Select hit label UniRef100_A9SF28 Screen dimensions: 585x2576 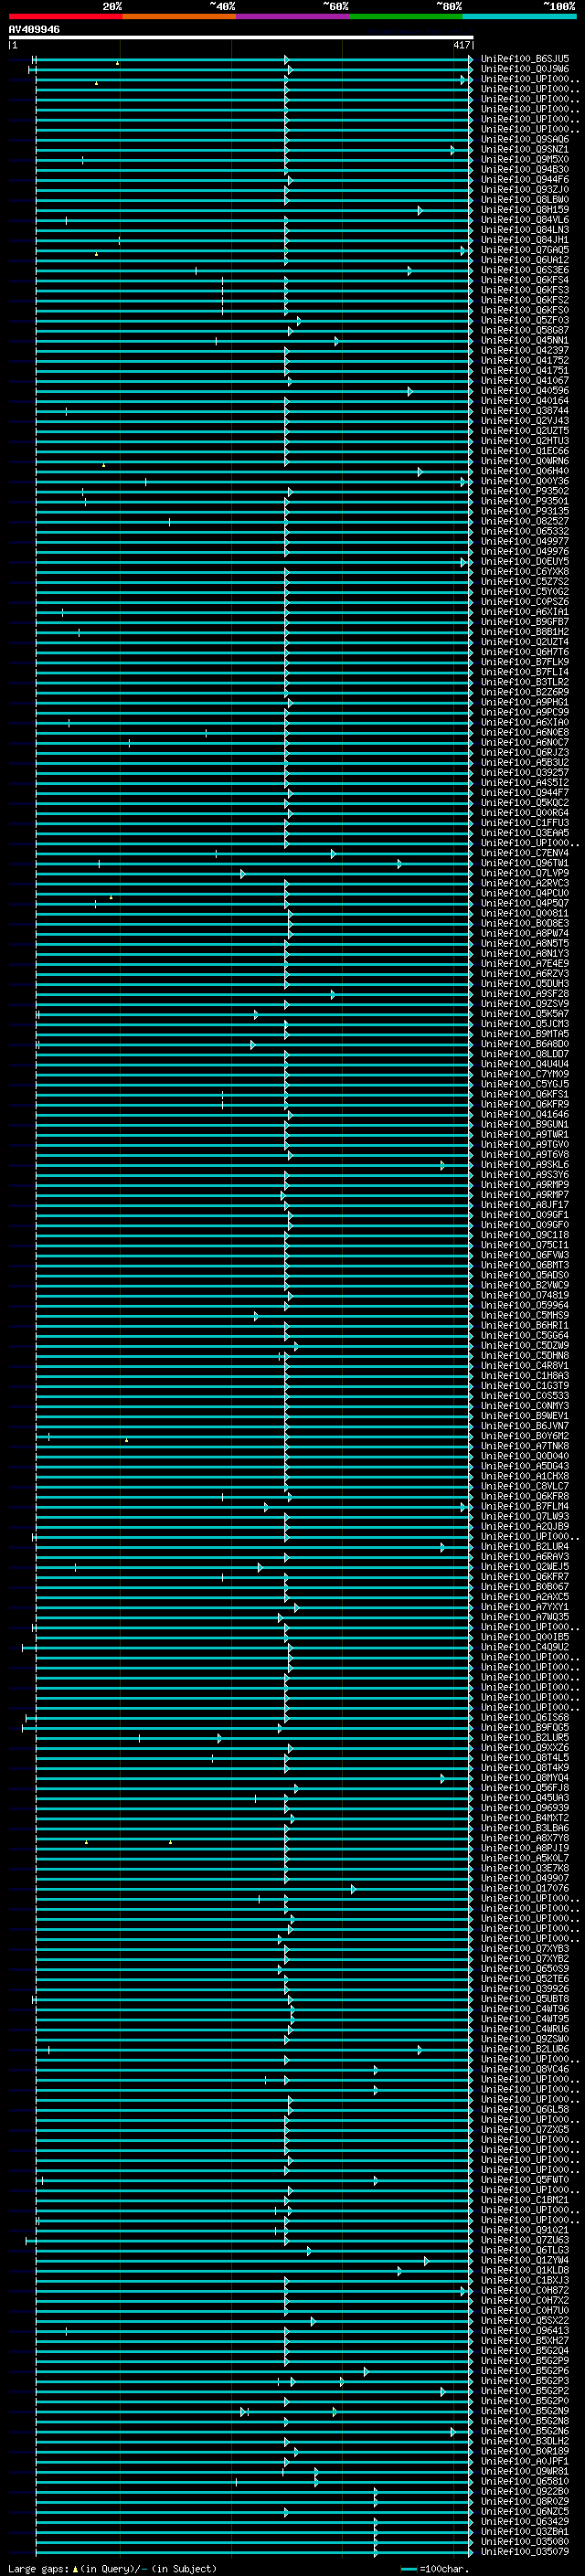tap(525, 994)
